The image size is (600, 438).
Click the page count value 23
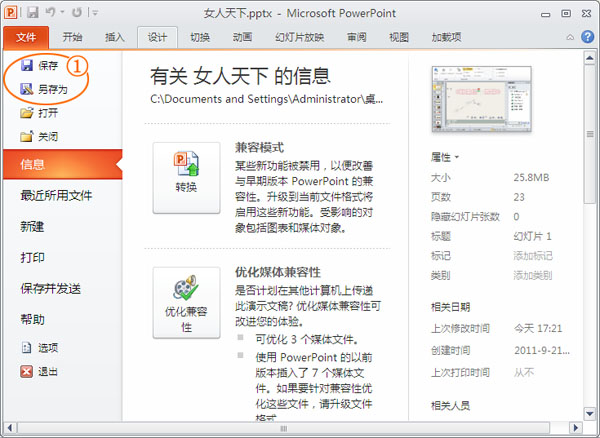(519, 197)
